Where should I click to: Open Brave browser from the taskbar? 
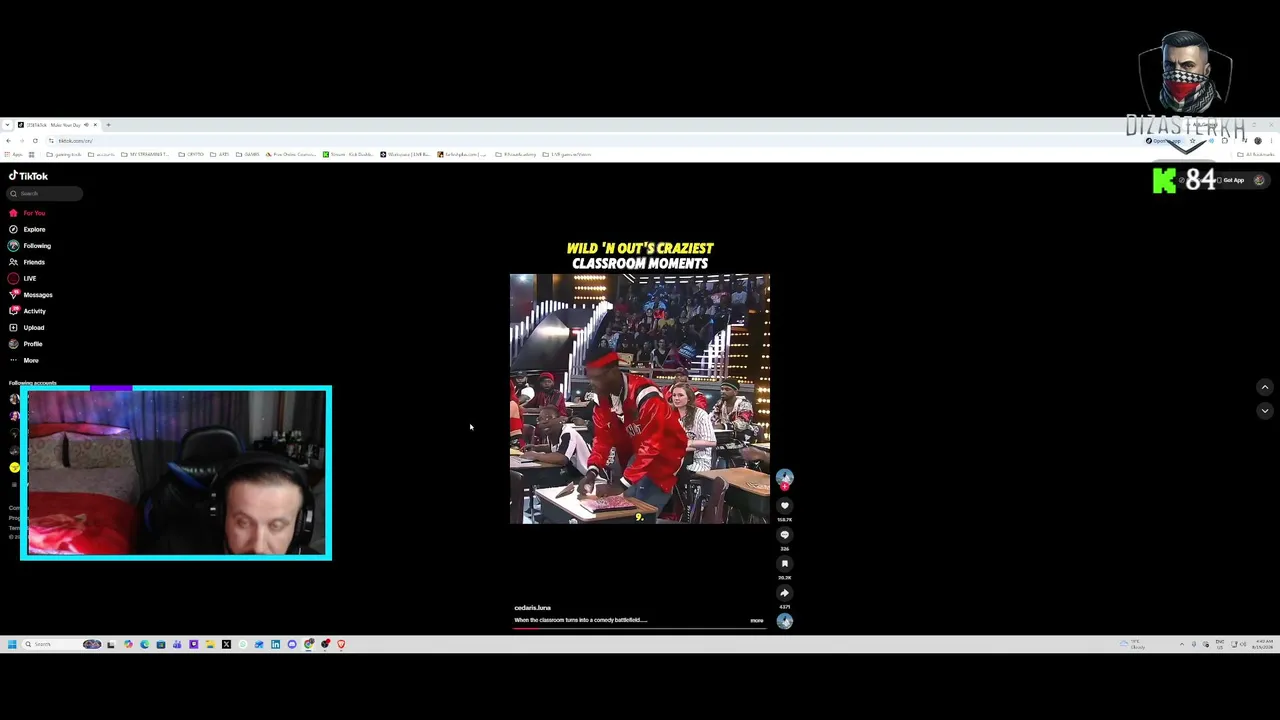[x=341, y=645]
